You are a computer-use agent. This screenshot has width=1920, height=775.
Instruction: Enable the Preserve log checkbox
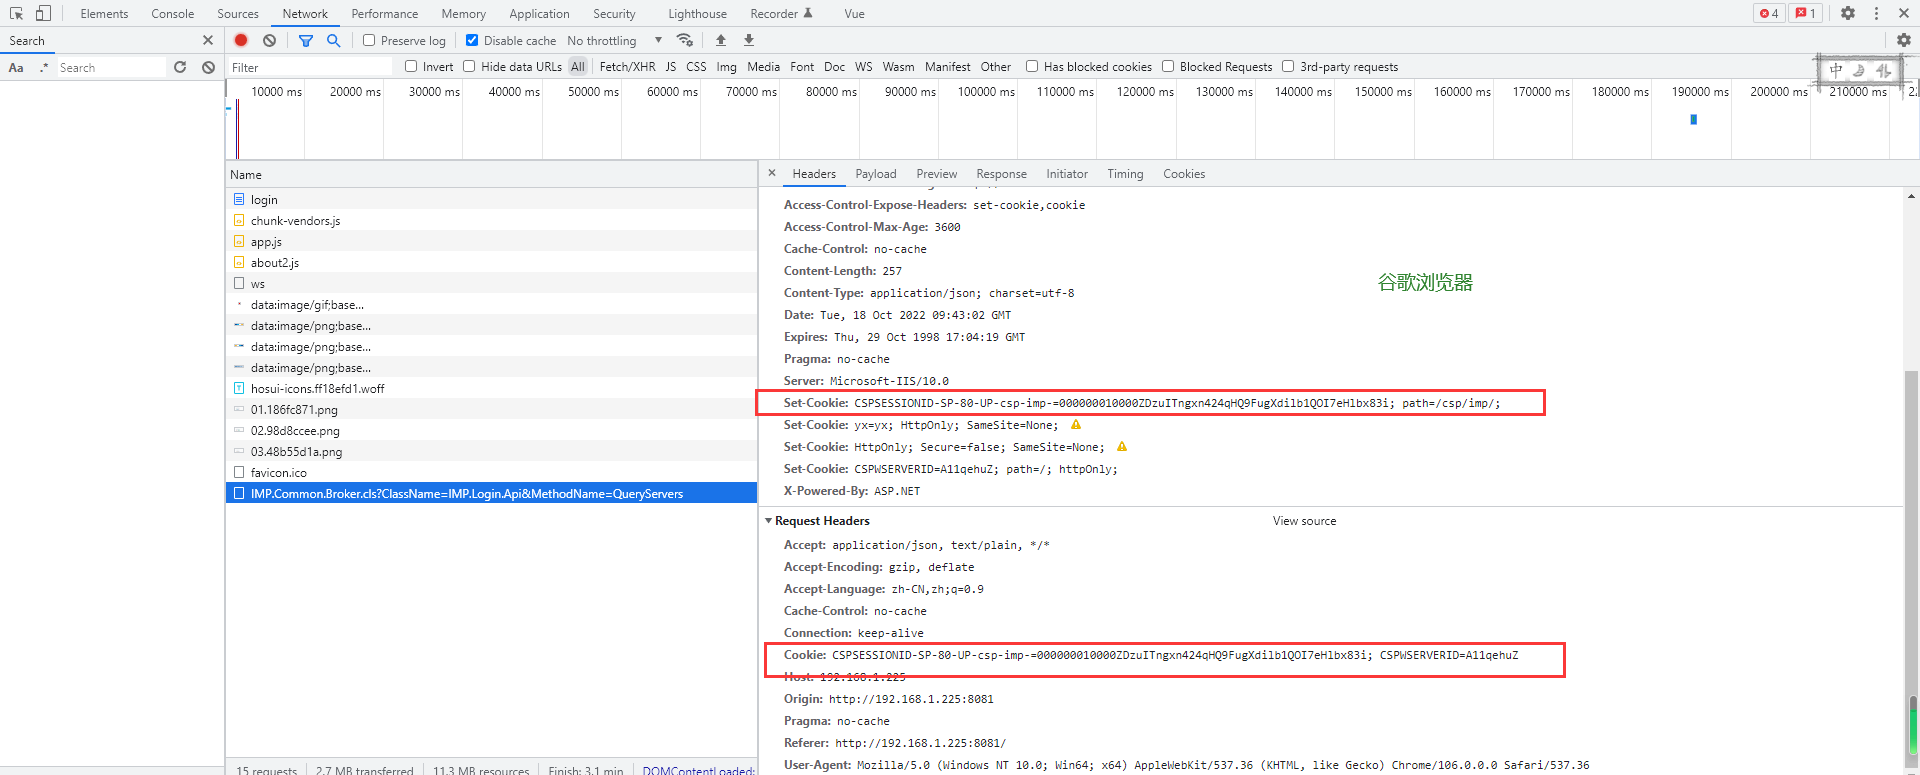coord(369,40)
